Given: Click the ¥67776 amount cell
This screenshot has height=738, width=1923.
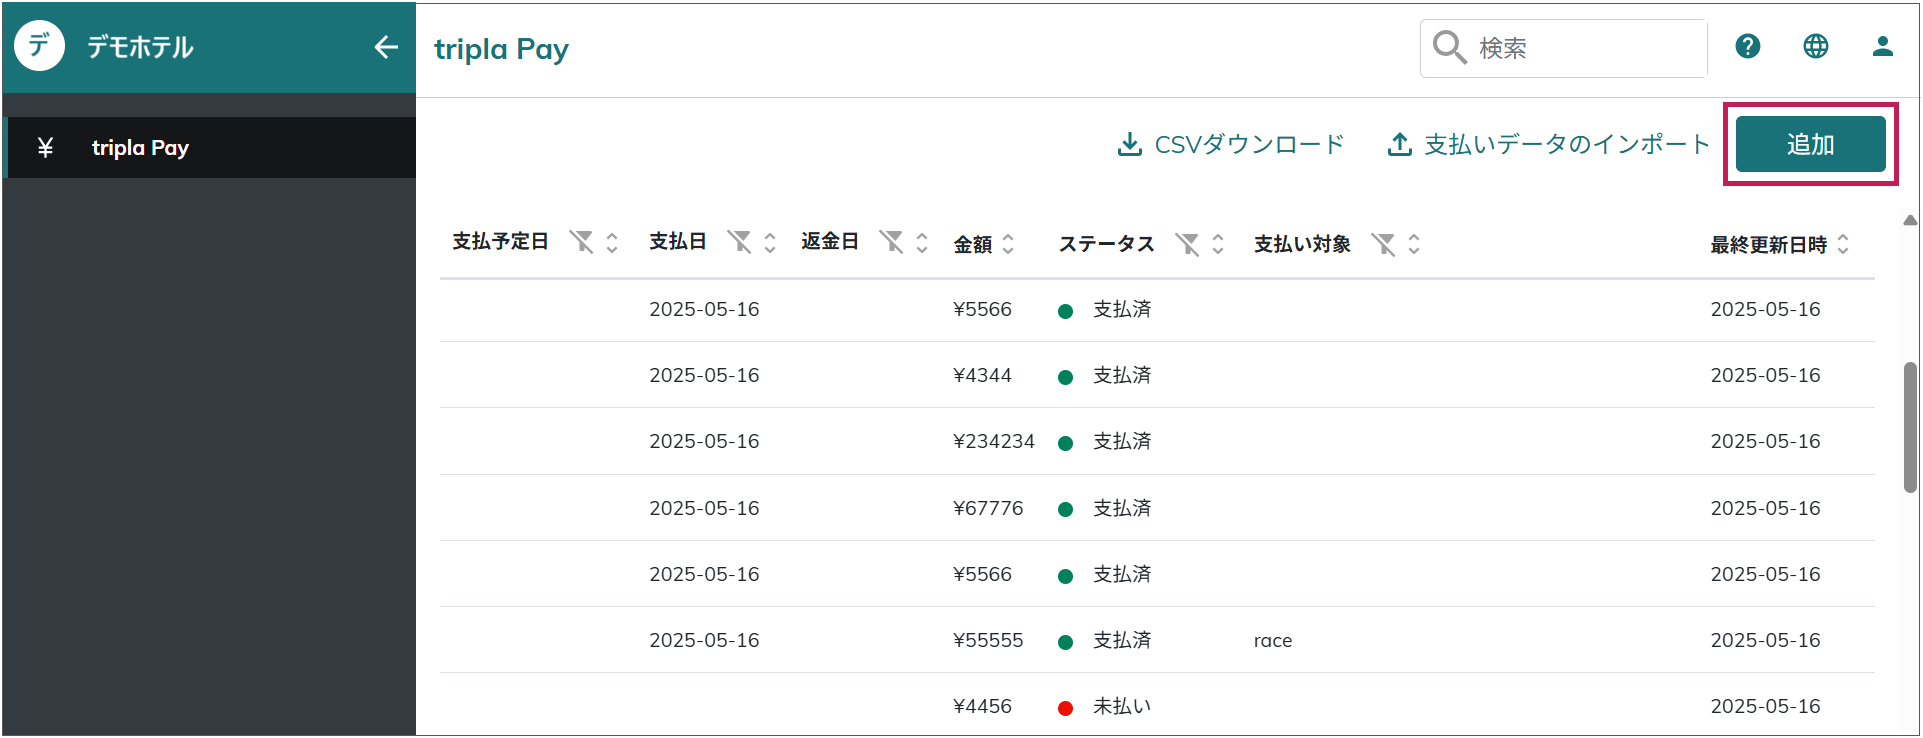Looking at the screenshot, I should (988, 508).
